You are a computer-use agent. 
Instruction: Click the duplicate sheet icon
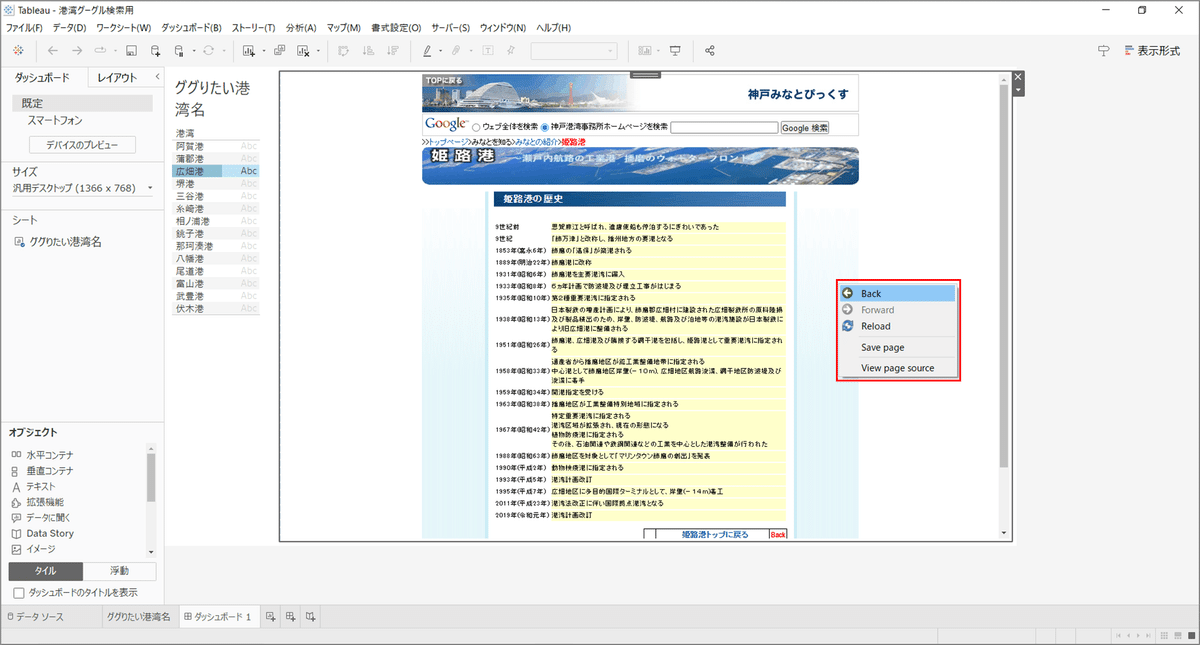[279, 50]
